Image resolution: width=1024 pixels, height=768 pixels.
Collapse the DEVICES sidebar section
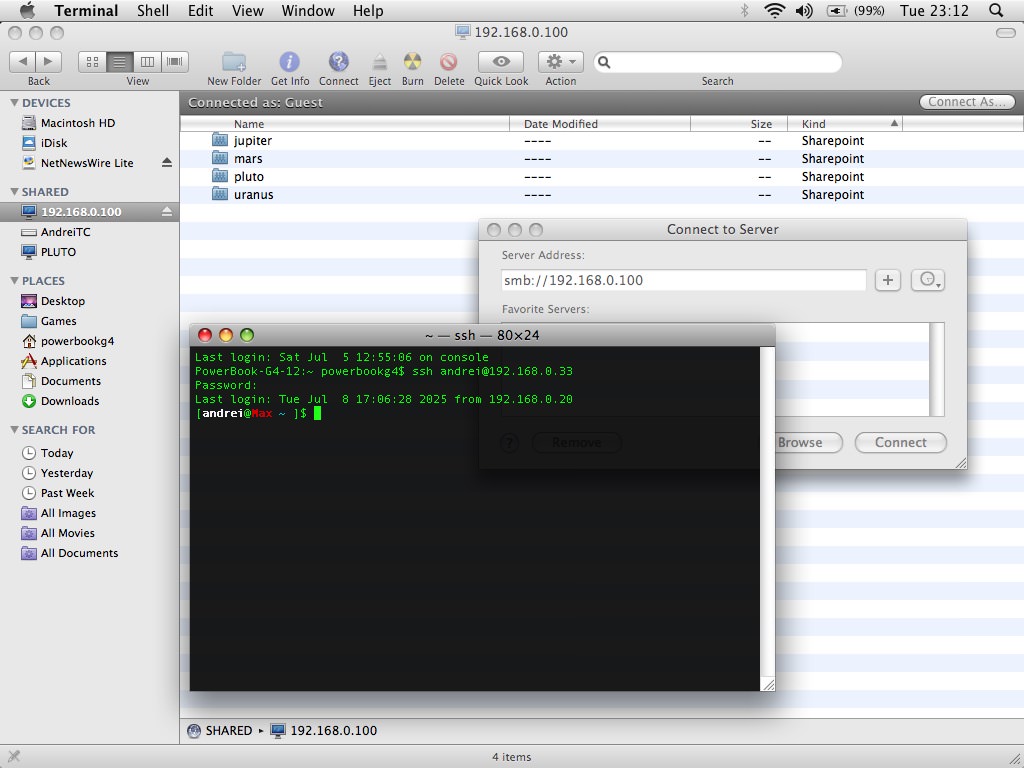pos(14,103)
